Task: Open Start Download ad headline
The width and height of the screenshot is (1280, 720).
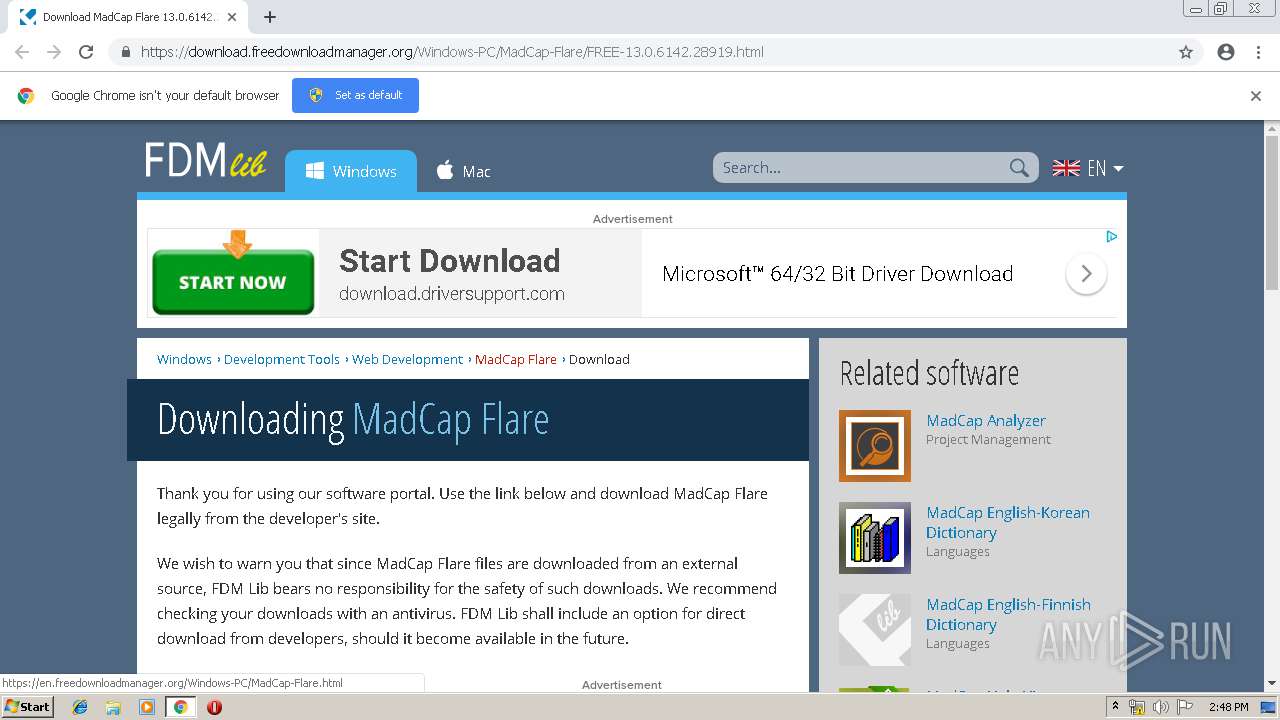Action: click(x=450, y=261)
